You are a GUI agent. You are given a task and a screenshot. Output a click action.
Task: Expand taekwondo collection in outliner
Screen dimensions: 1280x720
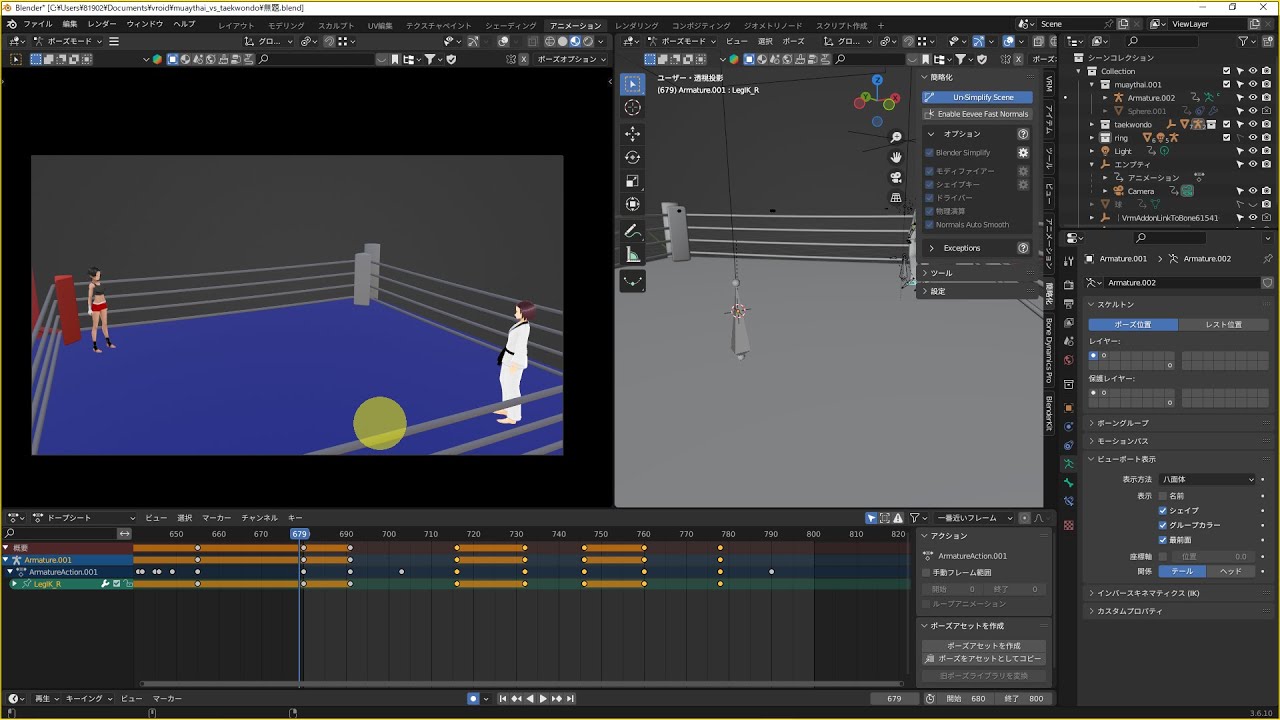[x=1093, y=124]
